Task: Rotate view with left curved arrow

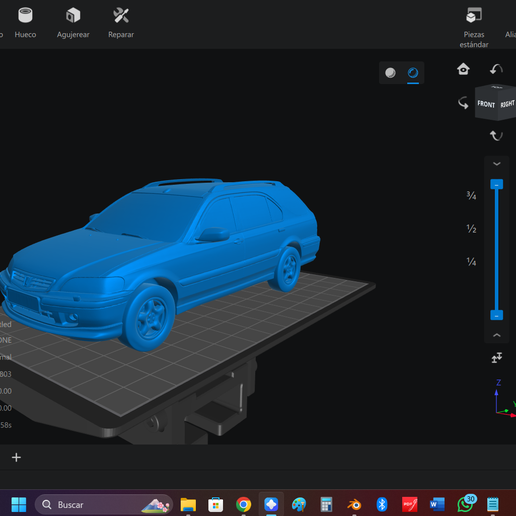Action: pos(463,103)
